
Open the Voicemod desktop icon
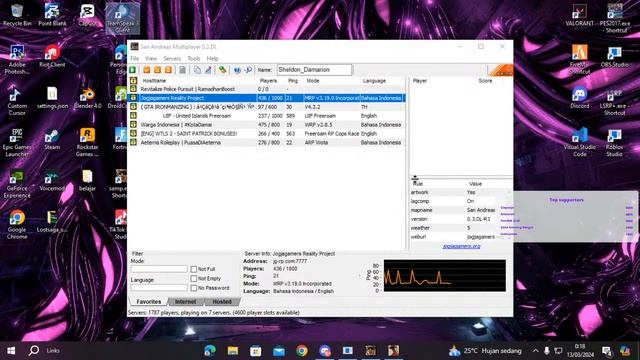[52, 180]
